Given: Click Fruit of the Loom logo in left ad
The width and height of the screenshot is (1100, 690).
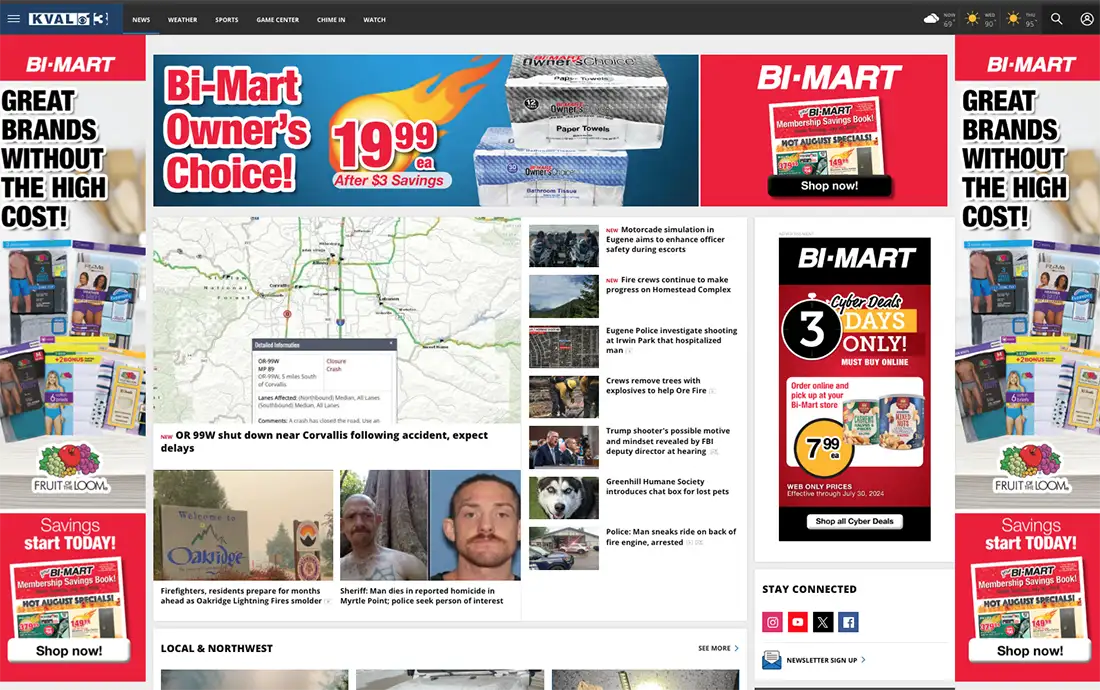Looking at the screenshot, I should [70, 468].
